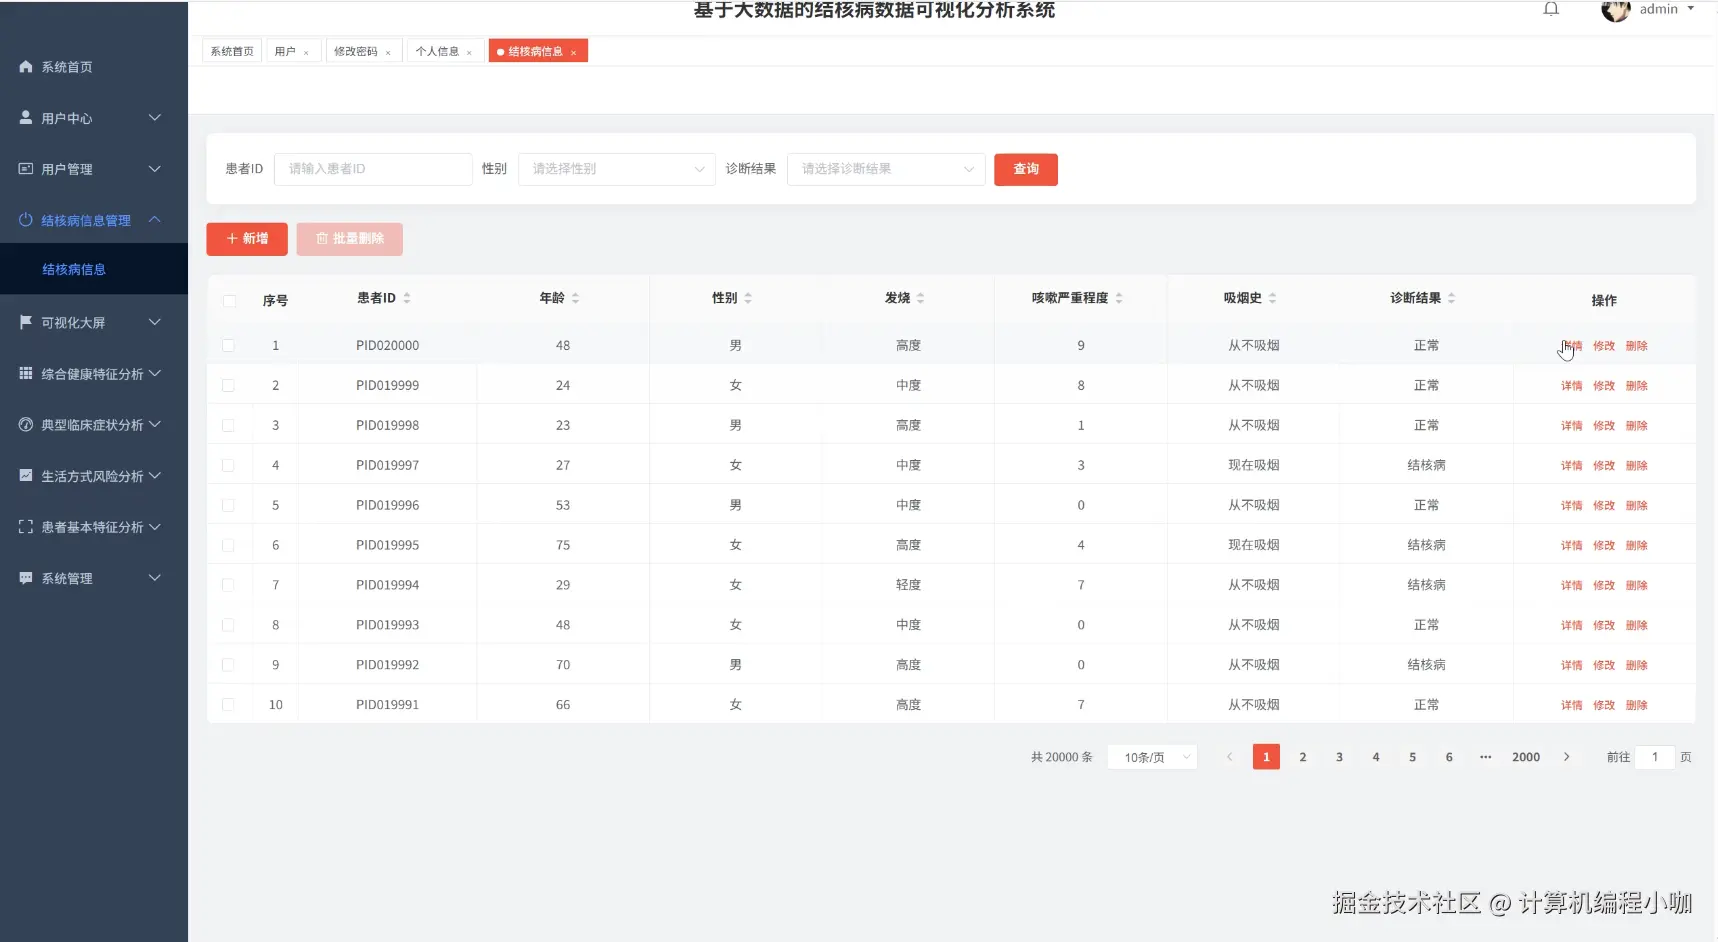
Task: Click the icon beside 典型临床症状分析
Action: 26,424
